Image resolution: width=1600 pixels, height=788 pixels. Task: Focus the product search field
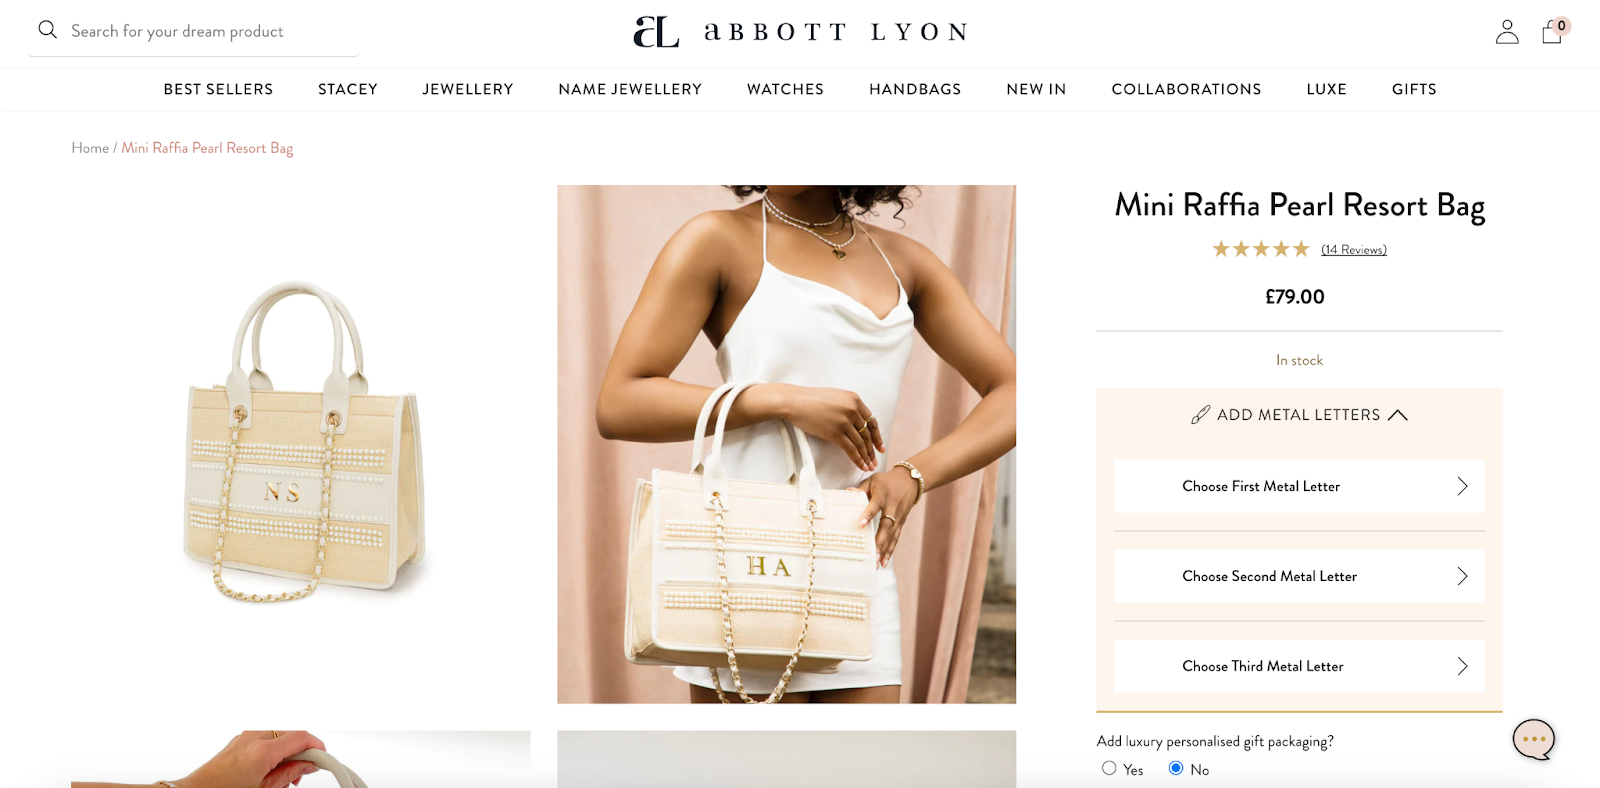[x=193, y=31]
